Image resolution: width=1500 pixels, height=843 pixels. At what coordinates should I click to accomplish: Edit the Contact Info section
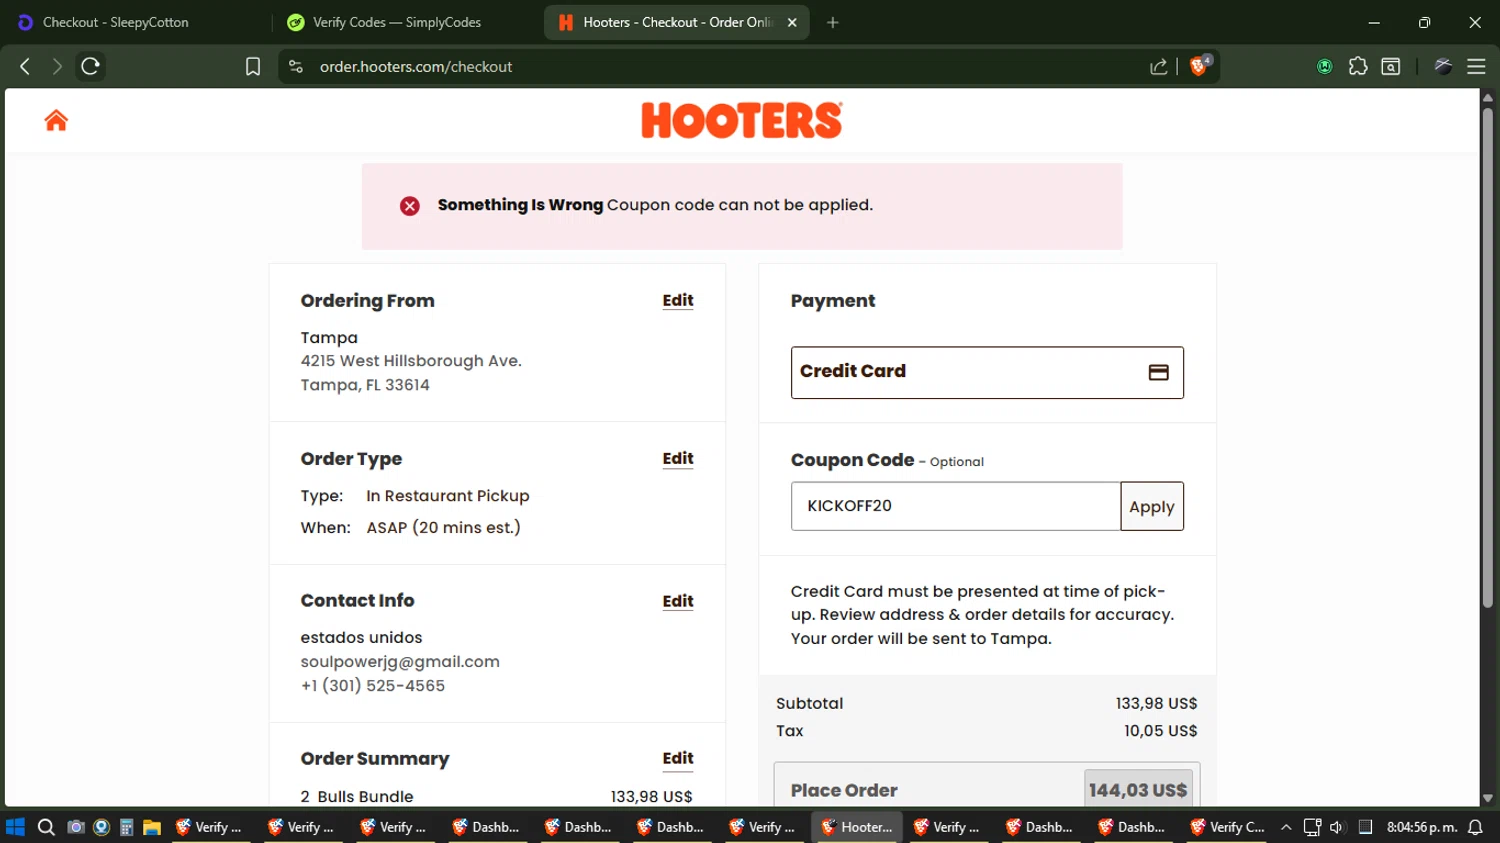coord(678,601)
